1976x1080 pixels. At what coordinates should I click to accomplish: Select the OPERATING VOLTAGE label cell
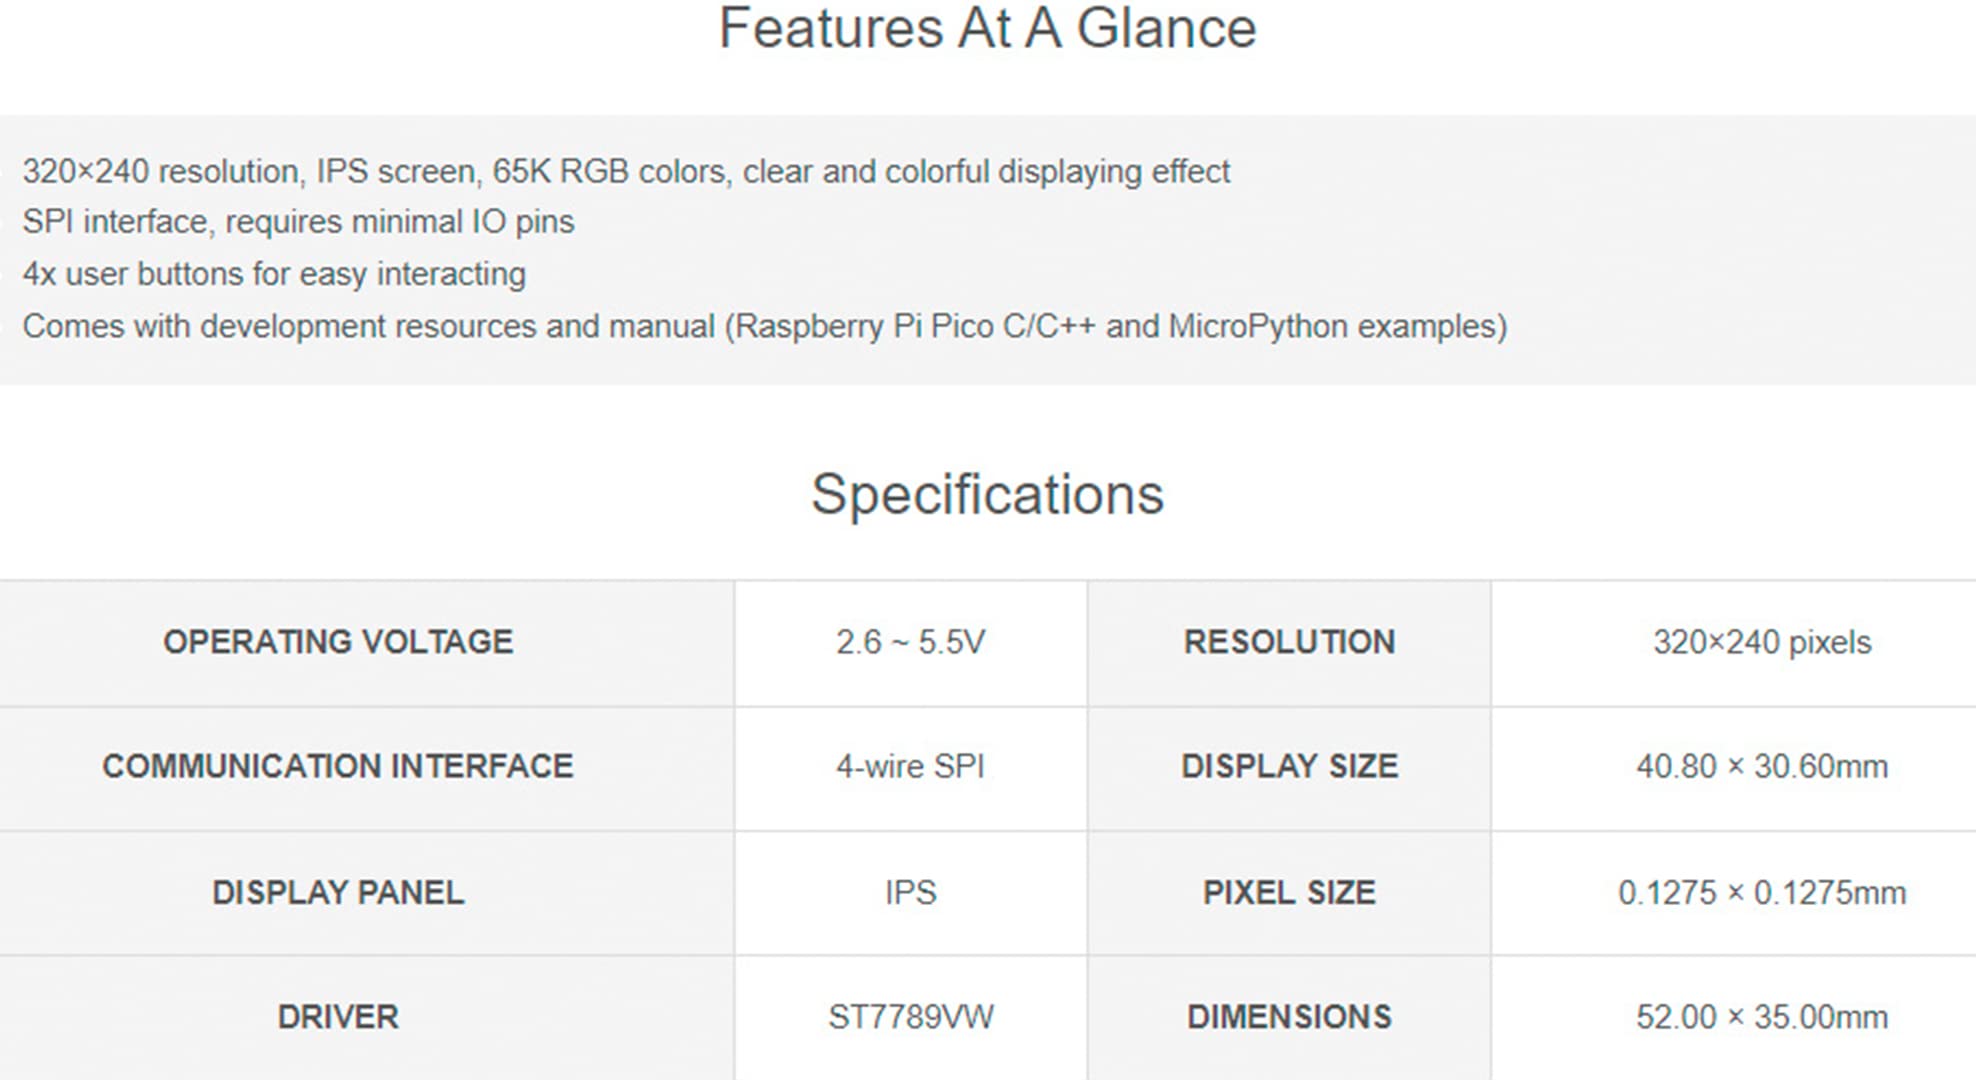click(338, 642)
